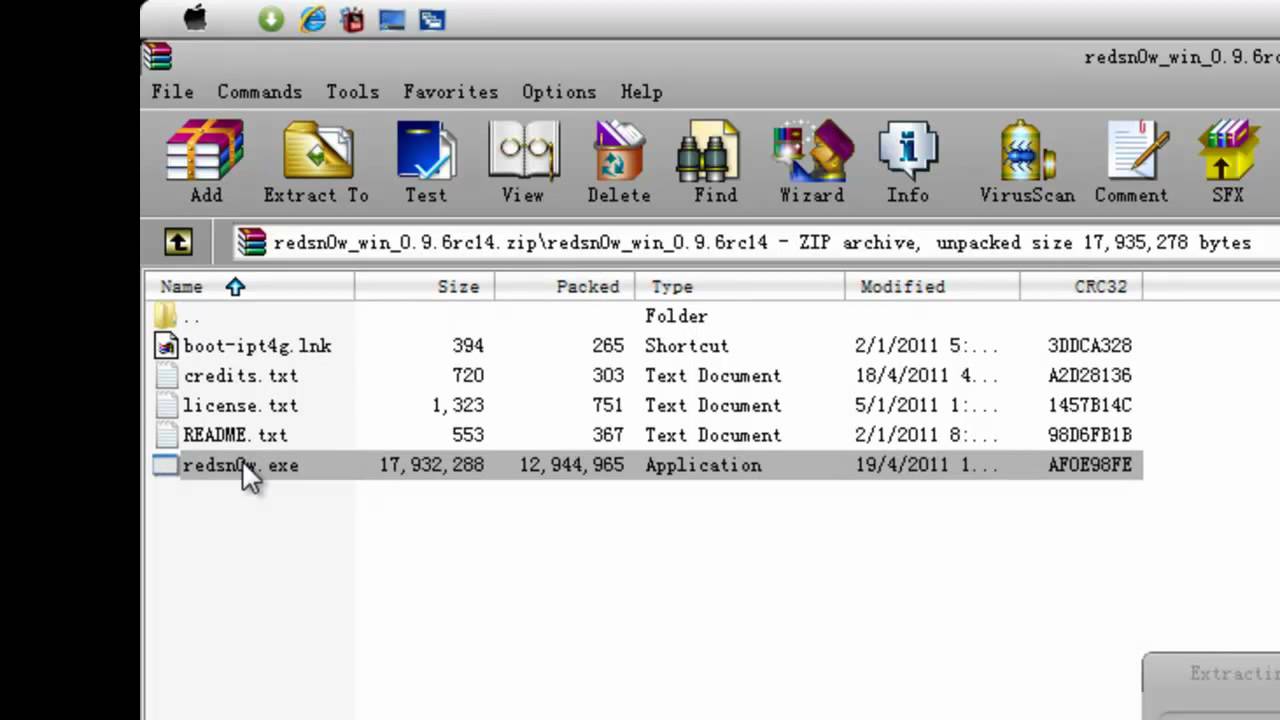Click the red media app icon in top bar
This screenshot has width=1280, height=720.
[353, 19]
